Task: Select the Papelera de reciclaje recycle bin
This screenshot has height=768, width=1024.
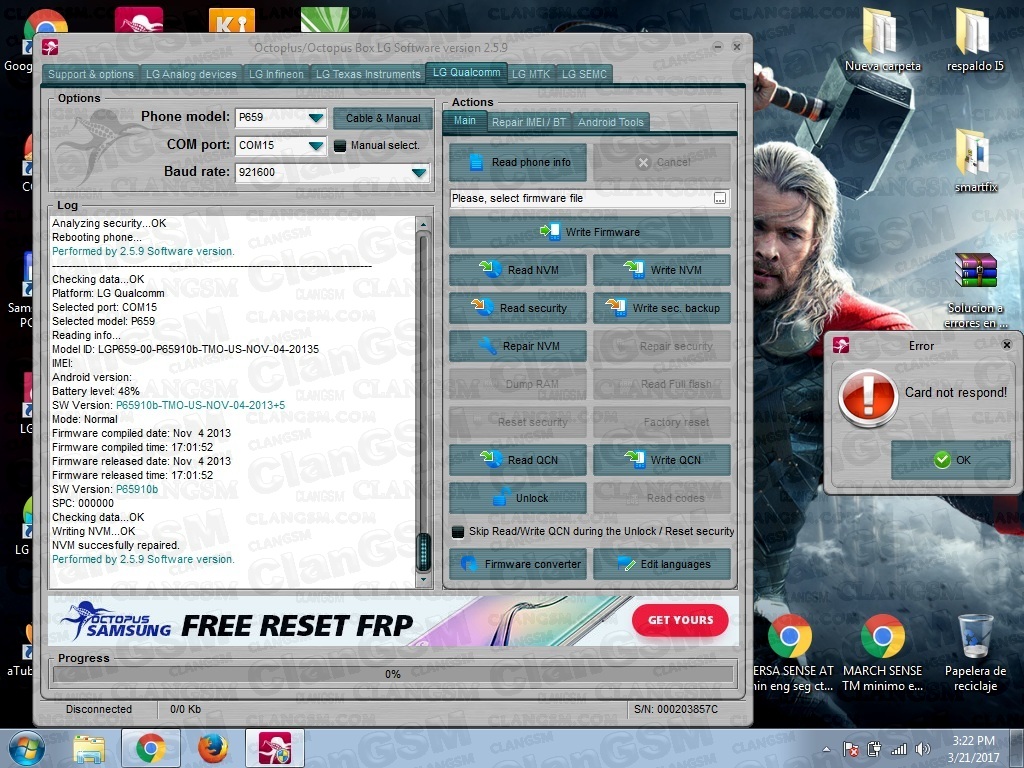Action: coord(976,653)
